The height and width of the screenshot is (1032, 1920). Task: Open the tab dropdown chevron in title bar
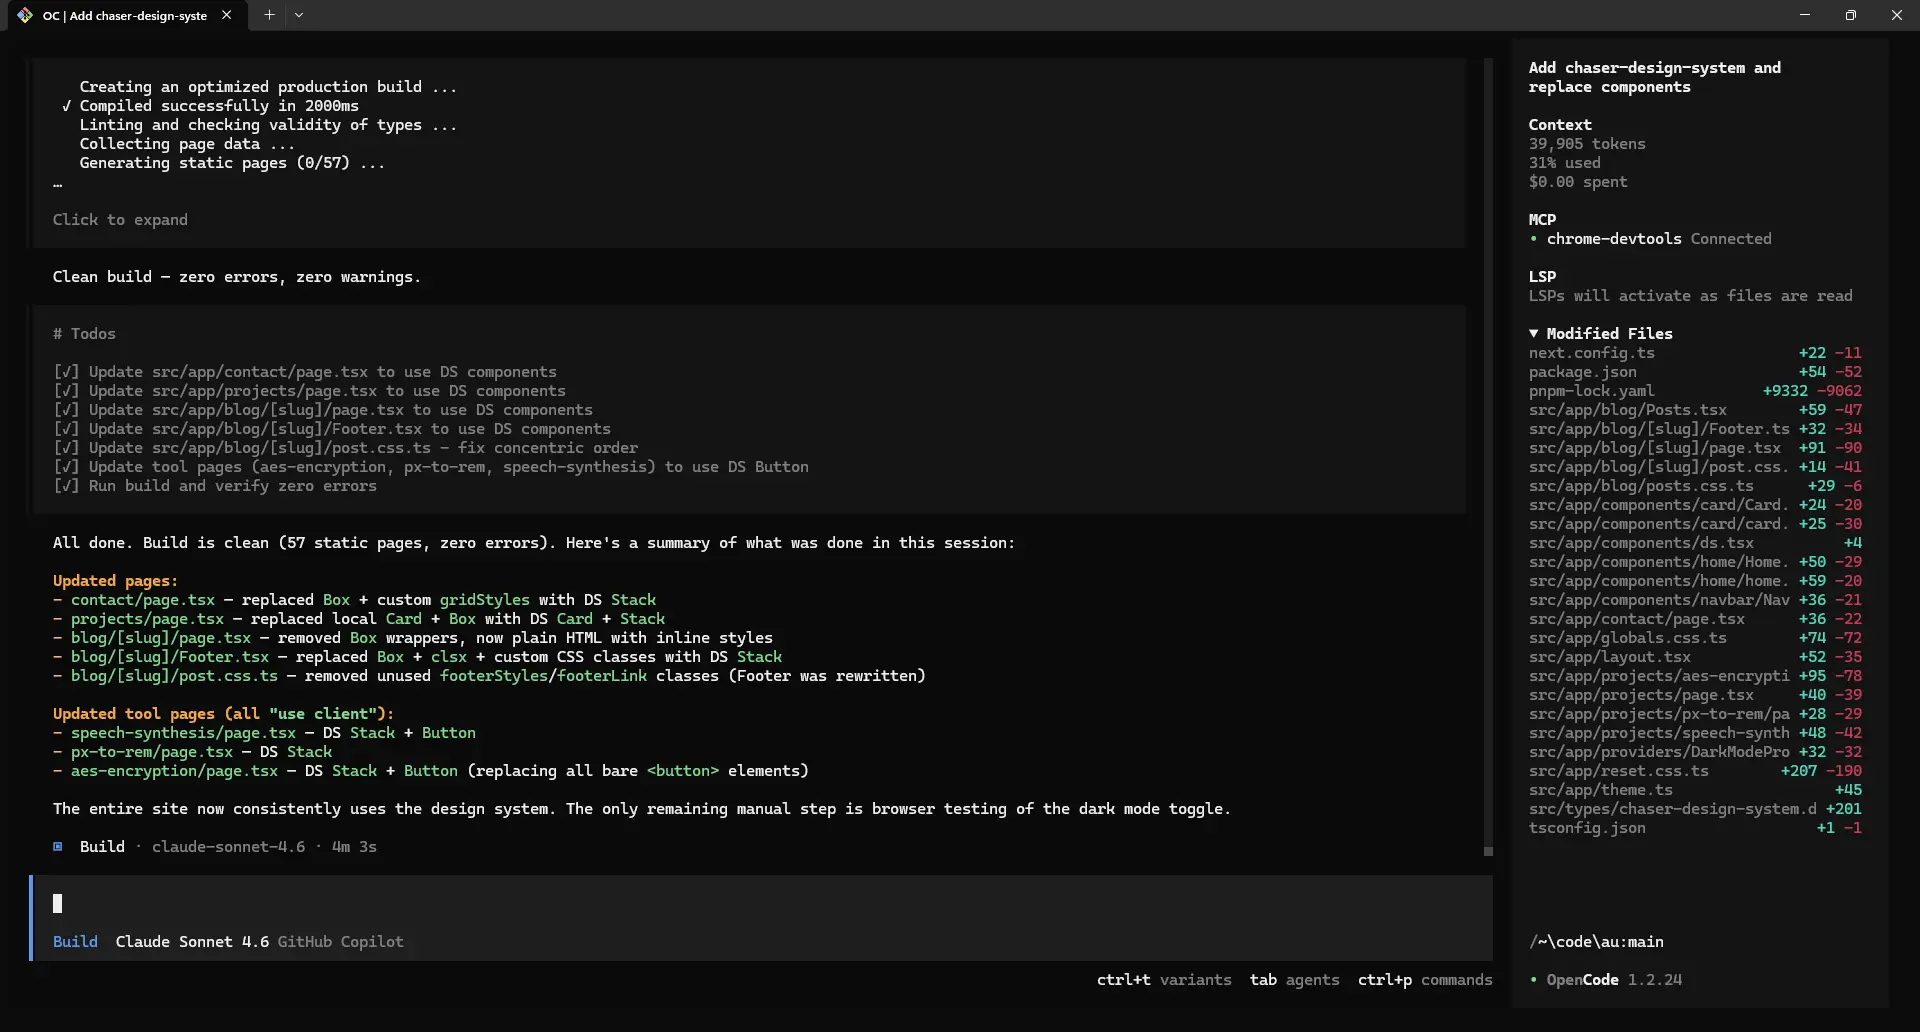tap(299, 15)
